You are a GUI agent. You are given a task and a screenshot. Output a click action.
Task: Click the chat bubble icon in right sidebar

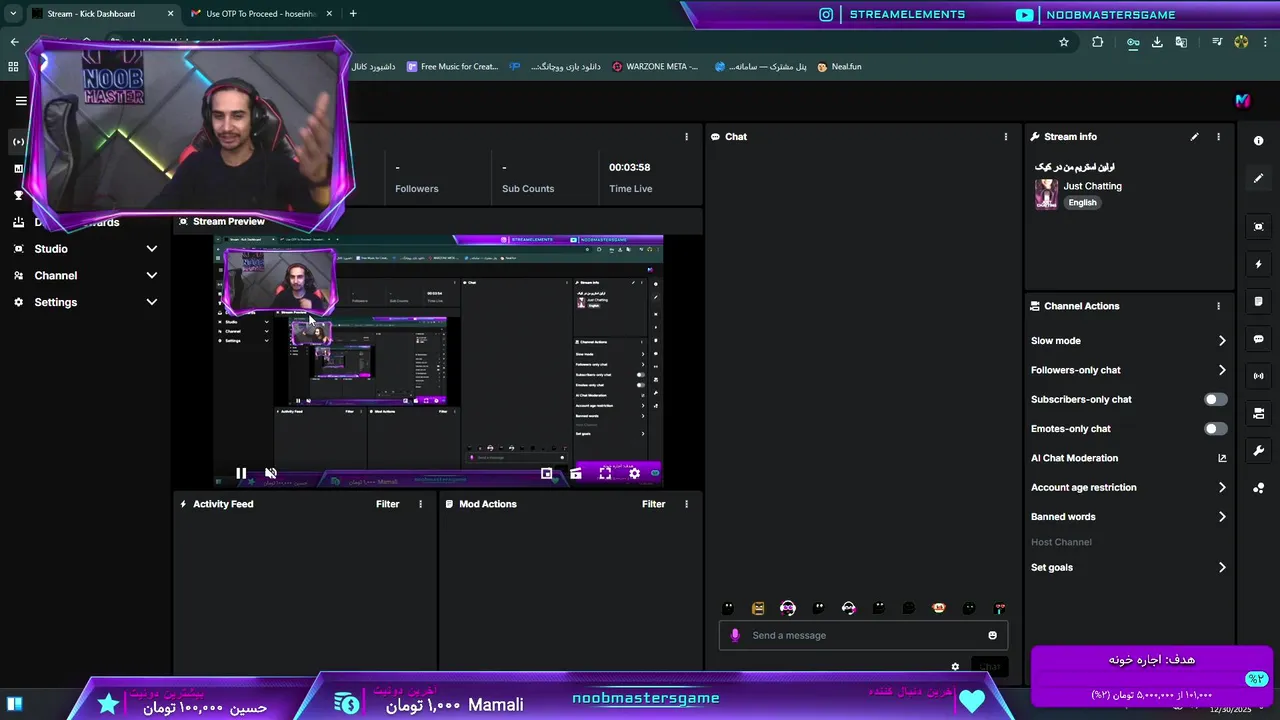(x=1258, y=339)
